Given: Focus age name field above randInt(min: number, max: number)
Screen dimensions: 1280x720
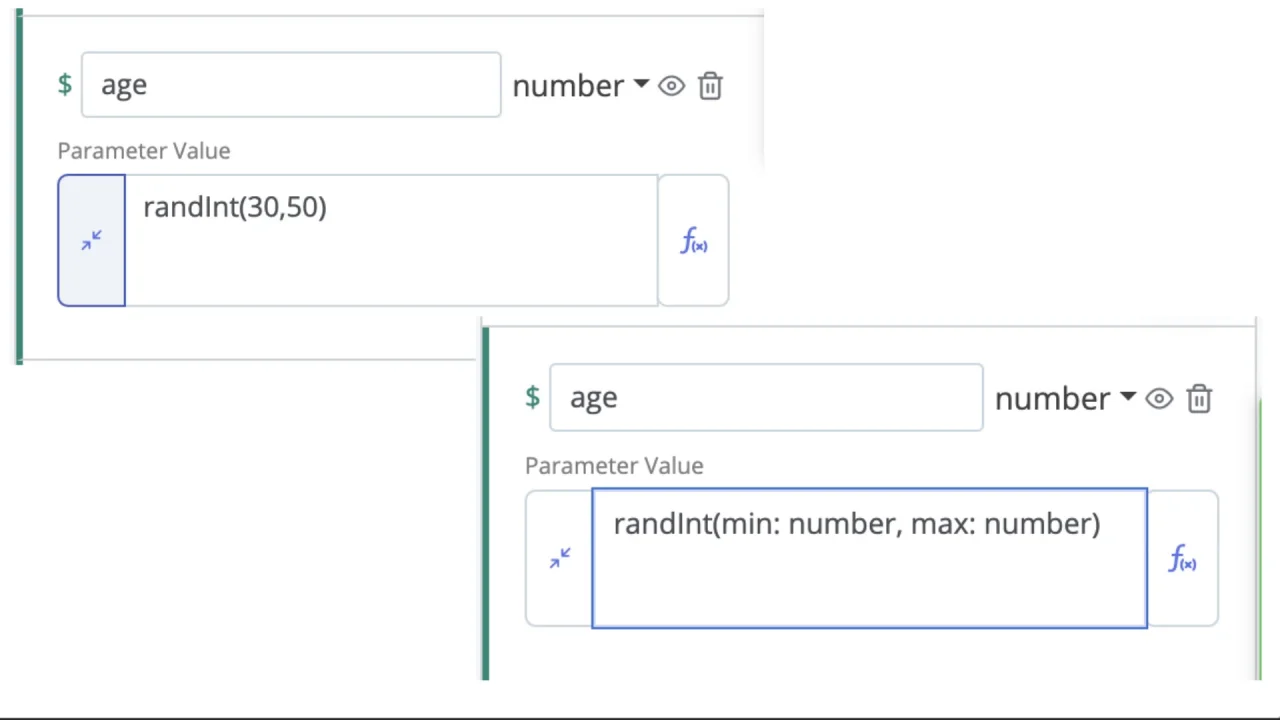Looking at the screenshot, I should [766, 398].
